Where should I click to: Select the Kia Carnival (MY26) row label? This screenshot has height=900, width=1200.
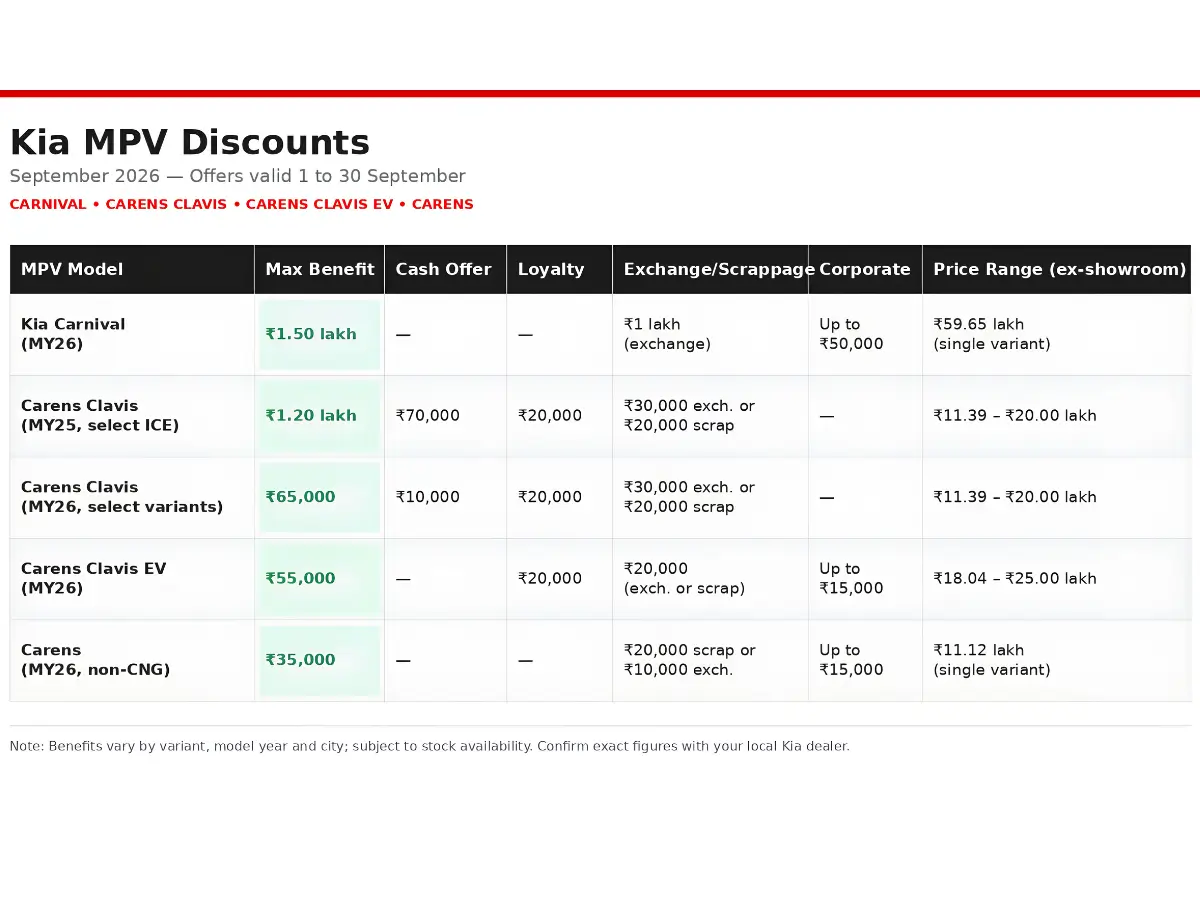coord(73,334)
